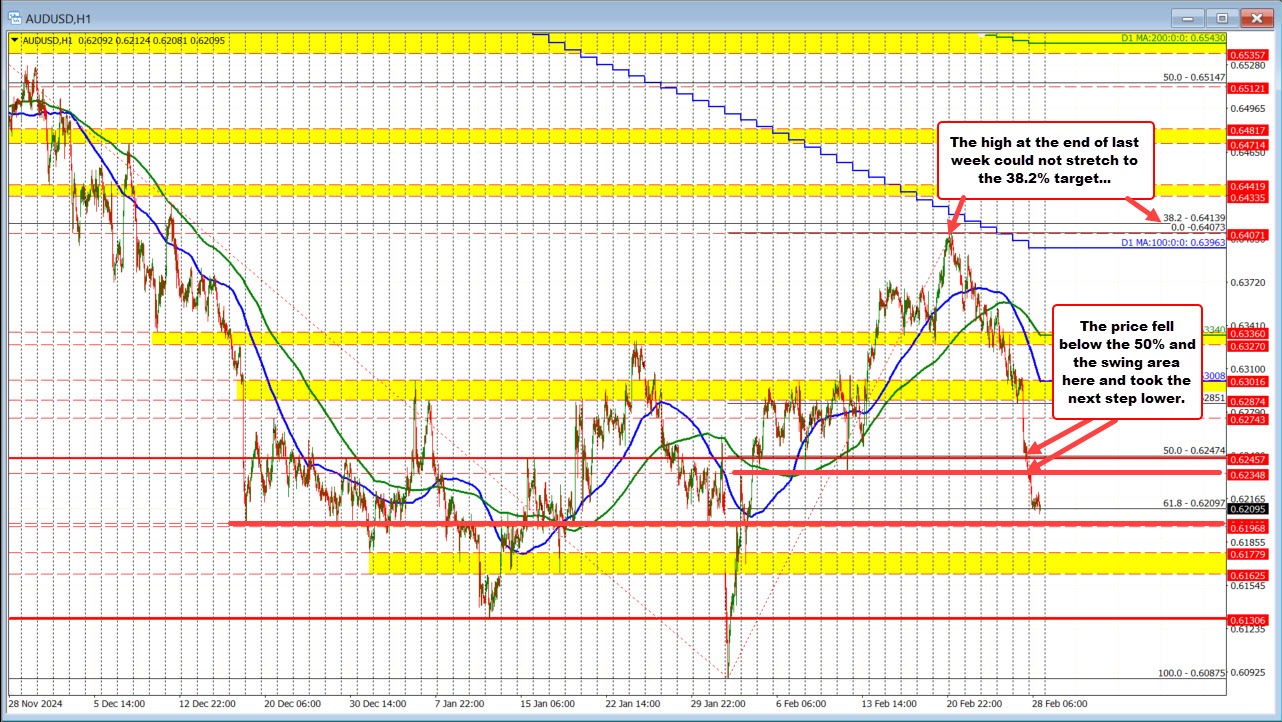The image size is (1282, 722).
Task: Click the '100.0 - 0.60875' Fibonacci label
Action: click(1191, 673)
